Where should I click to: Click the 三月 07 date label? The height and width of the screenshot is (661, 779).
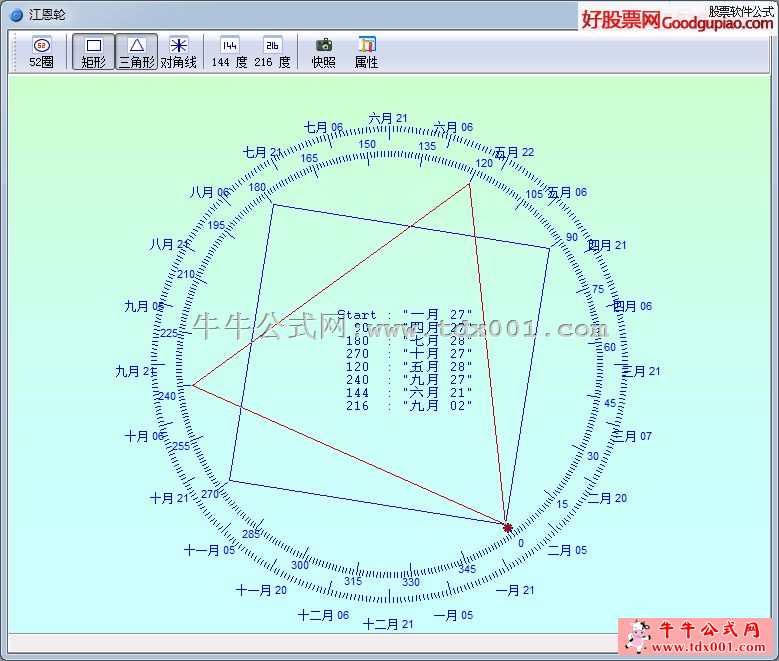click(x=632, y=436)
